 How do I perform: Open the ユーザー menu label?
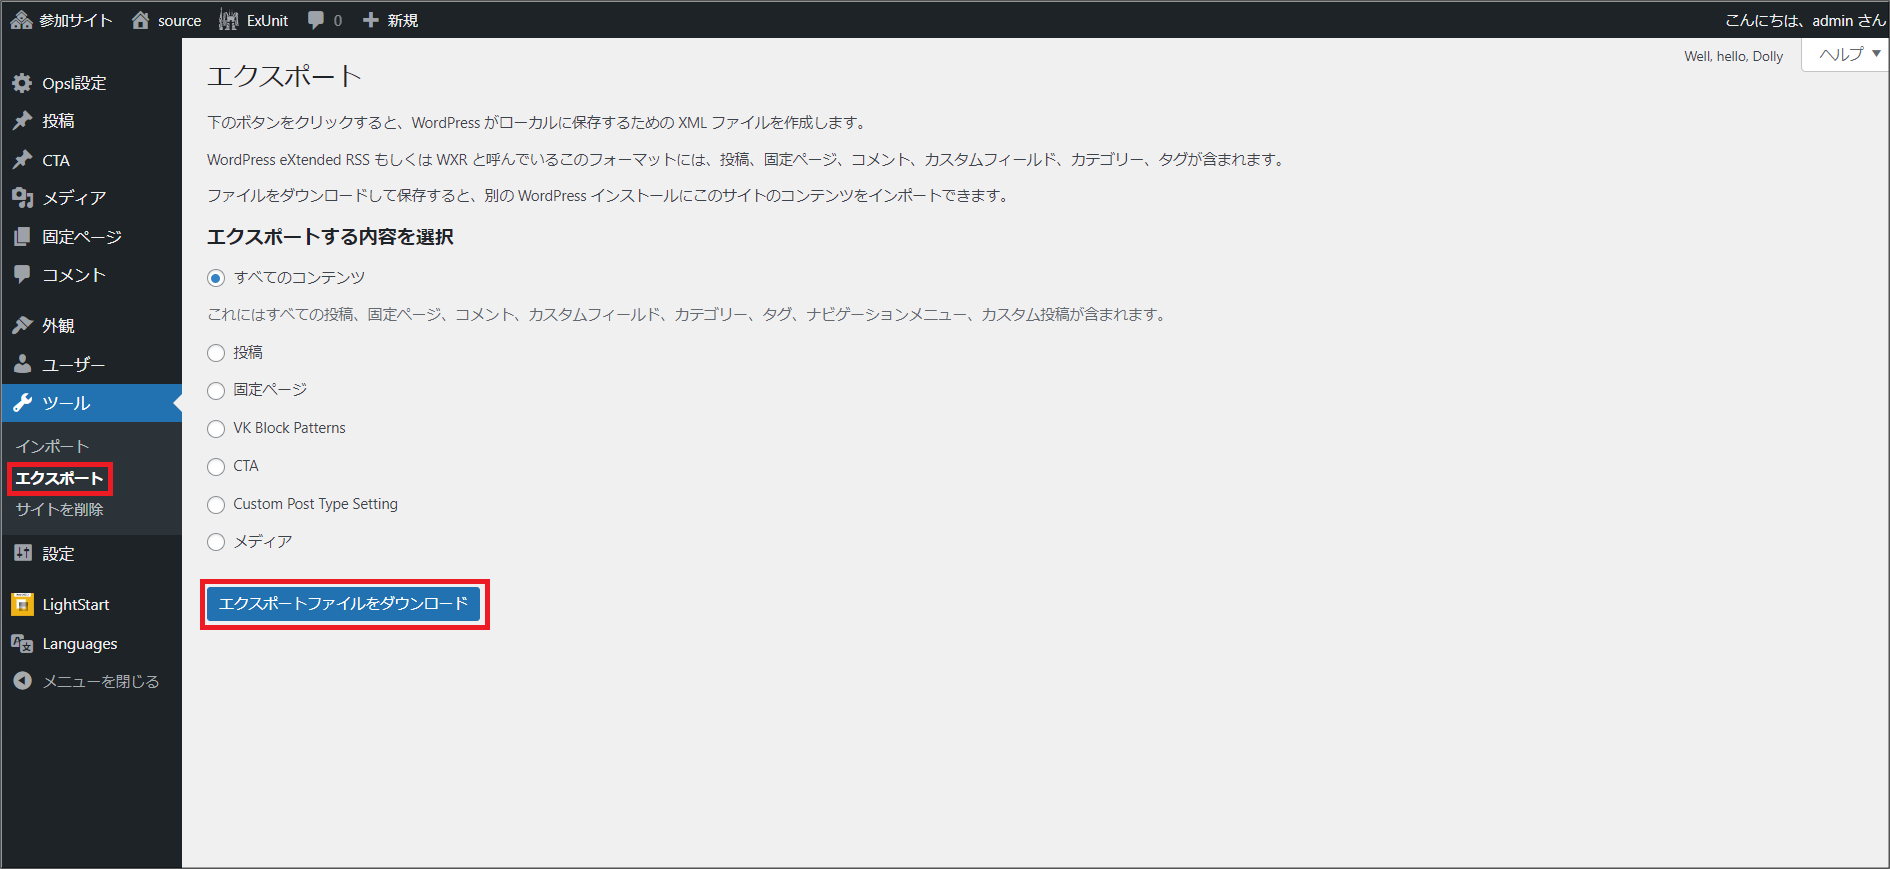click(73, 364)
